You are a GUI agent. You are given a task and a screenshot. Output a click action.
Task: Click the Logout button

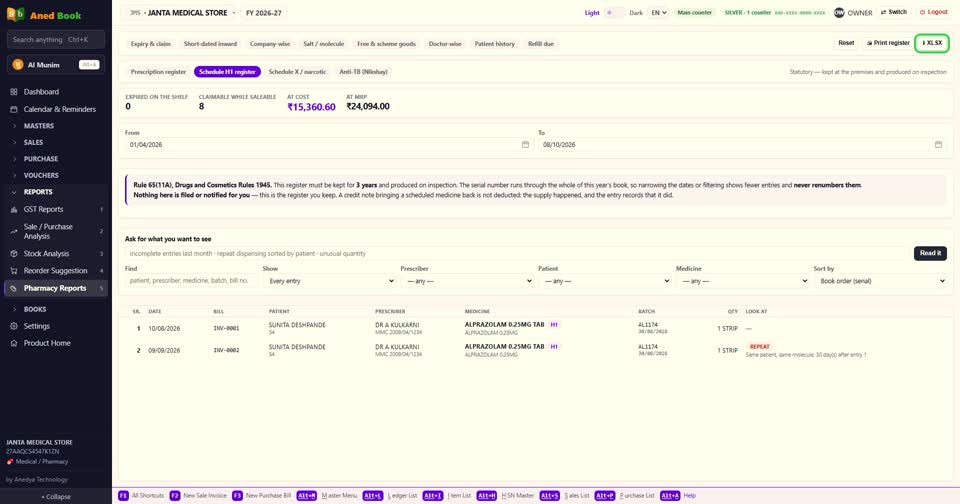(933, 12)
